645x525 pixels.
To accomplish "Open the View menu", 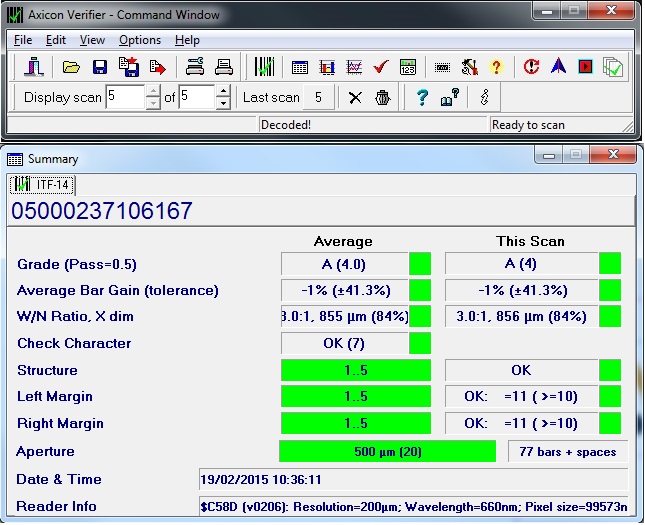I will click(x=92, y=40).
